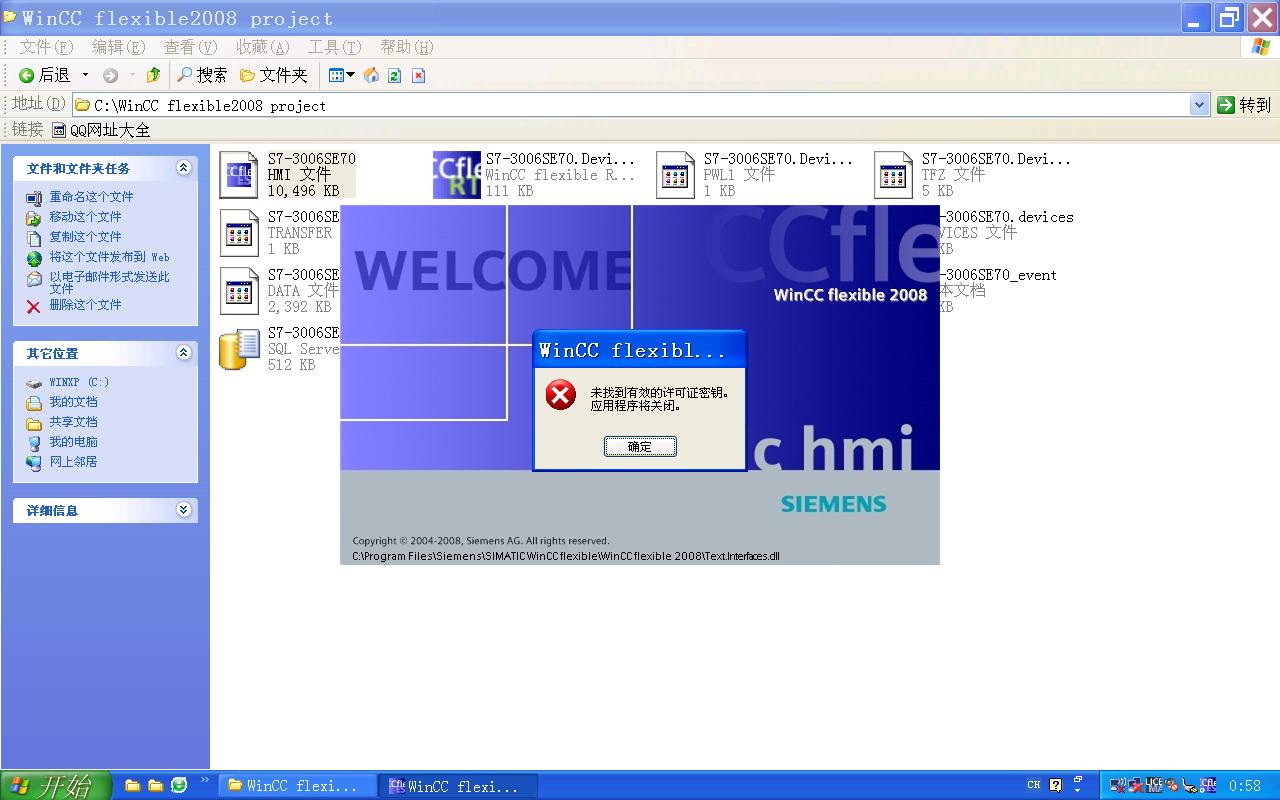Image resolution: width=1280 pixels, height=800 pixels.
Task: Click the address bar path field
Action: 632,105
